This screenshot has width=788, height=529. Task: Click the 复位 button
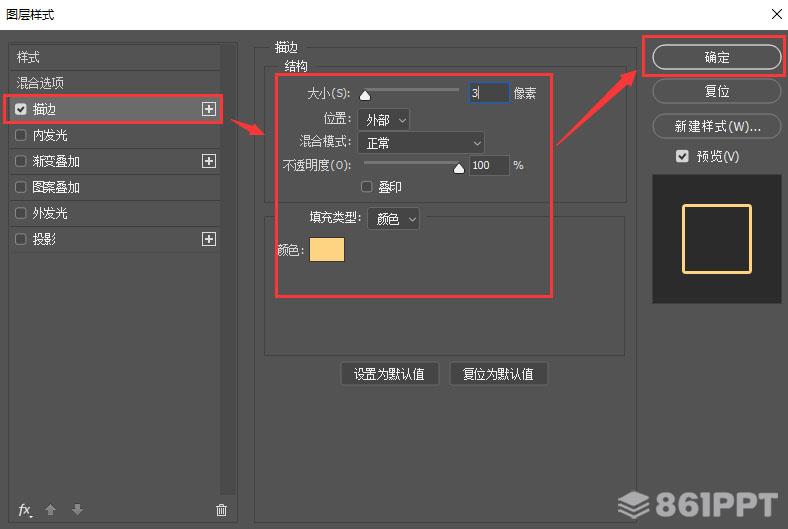coord(717,91)
